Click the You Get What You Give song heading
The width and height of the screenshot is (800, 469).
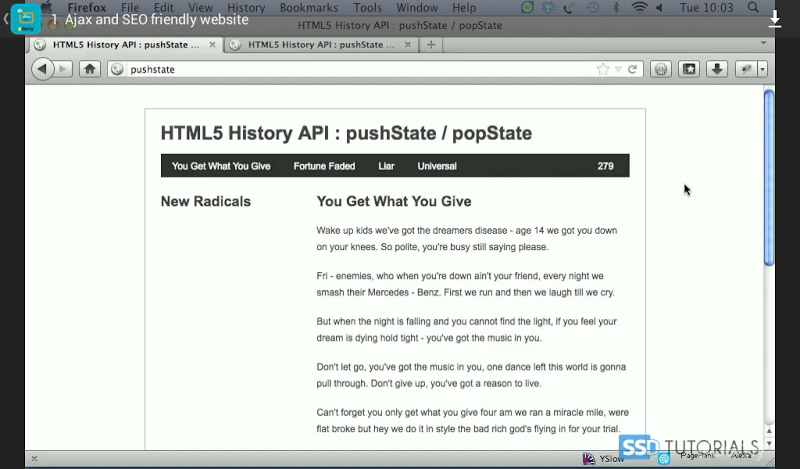pos(394,202)
